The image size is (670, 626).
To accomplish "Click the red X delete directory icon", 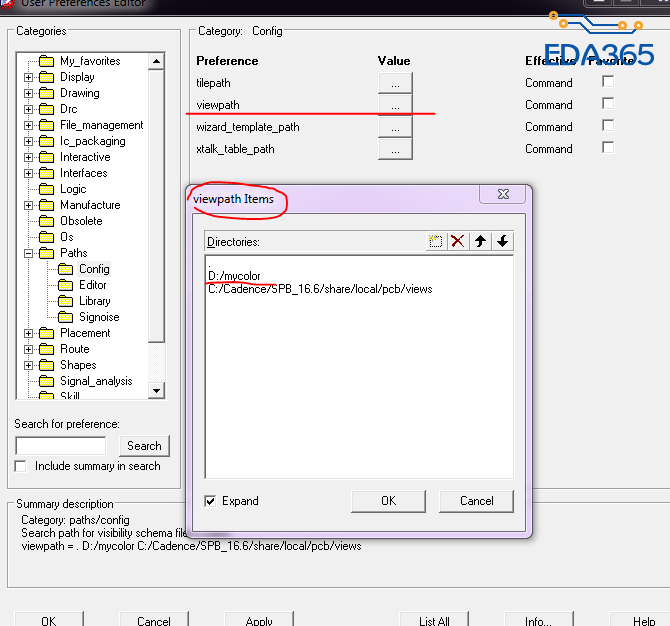I will (x=458, y=241).
